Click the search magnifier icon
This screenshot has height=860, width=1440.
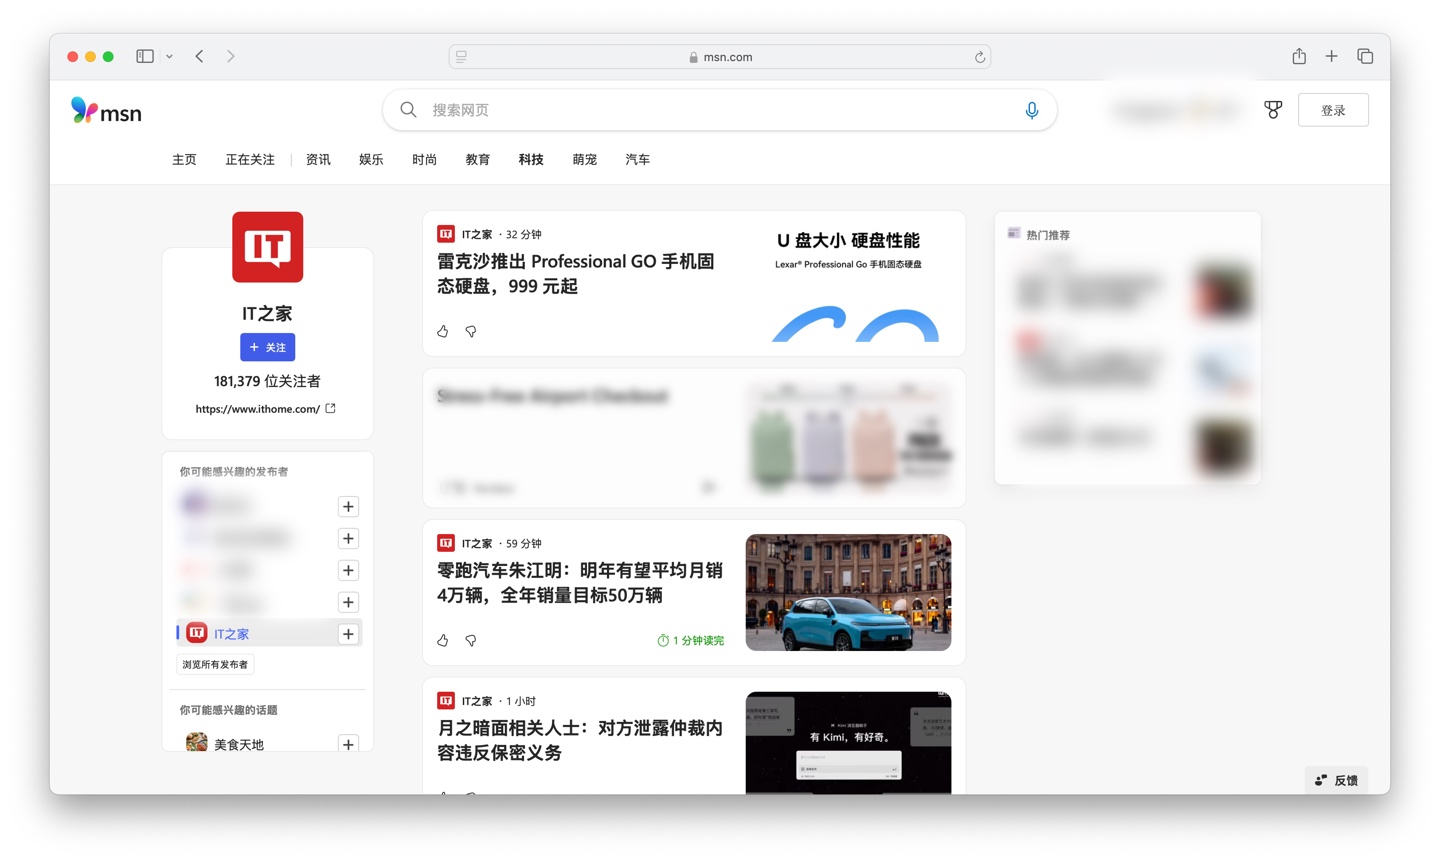408,110
